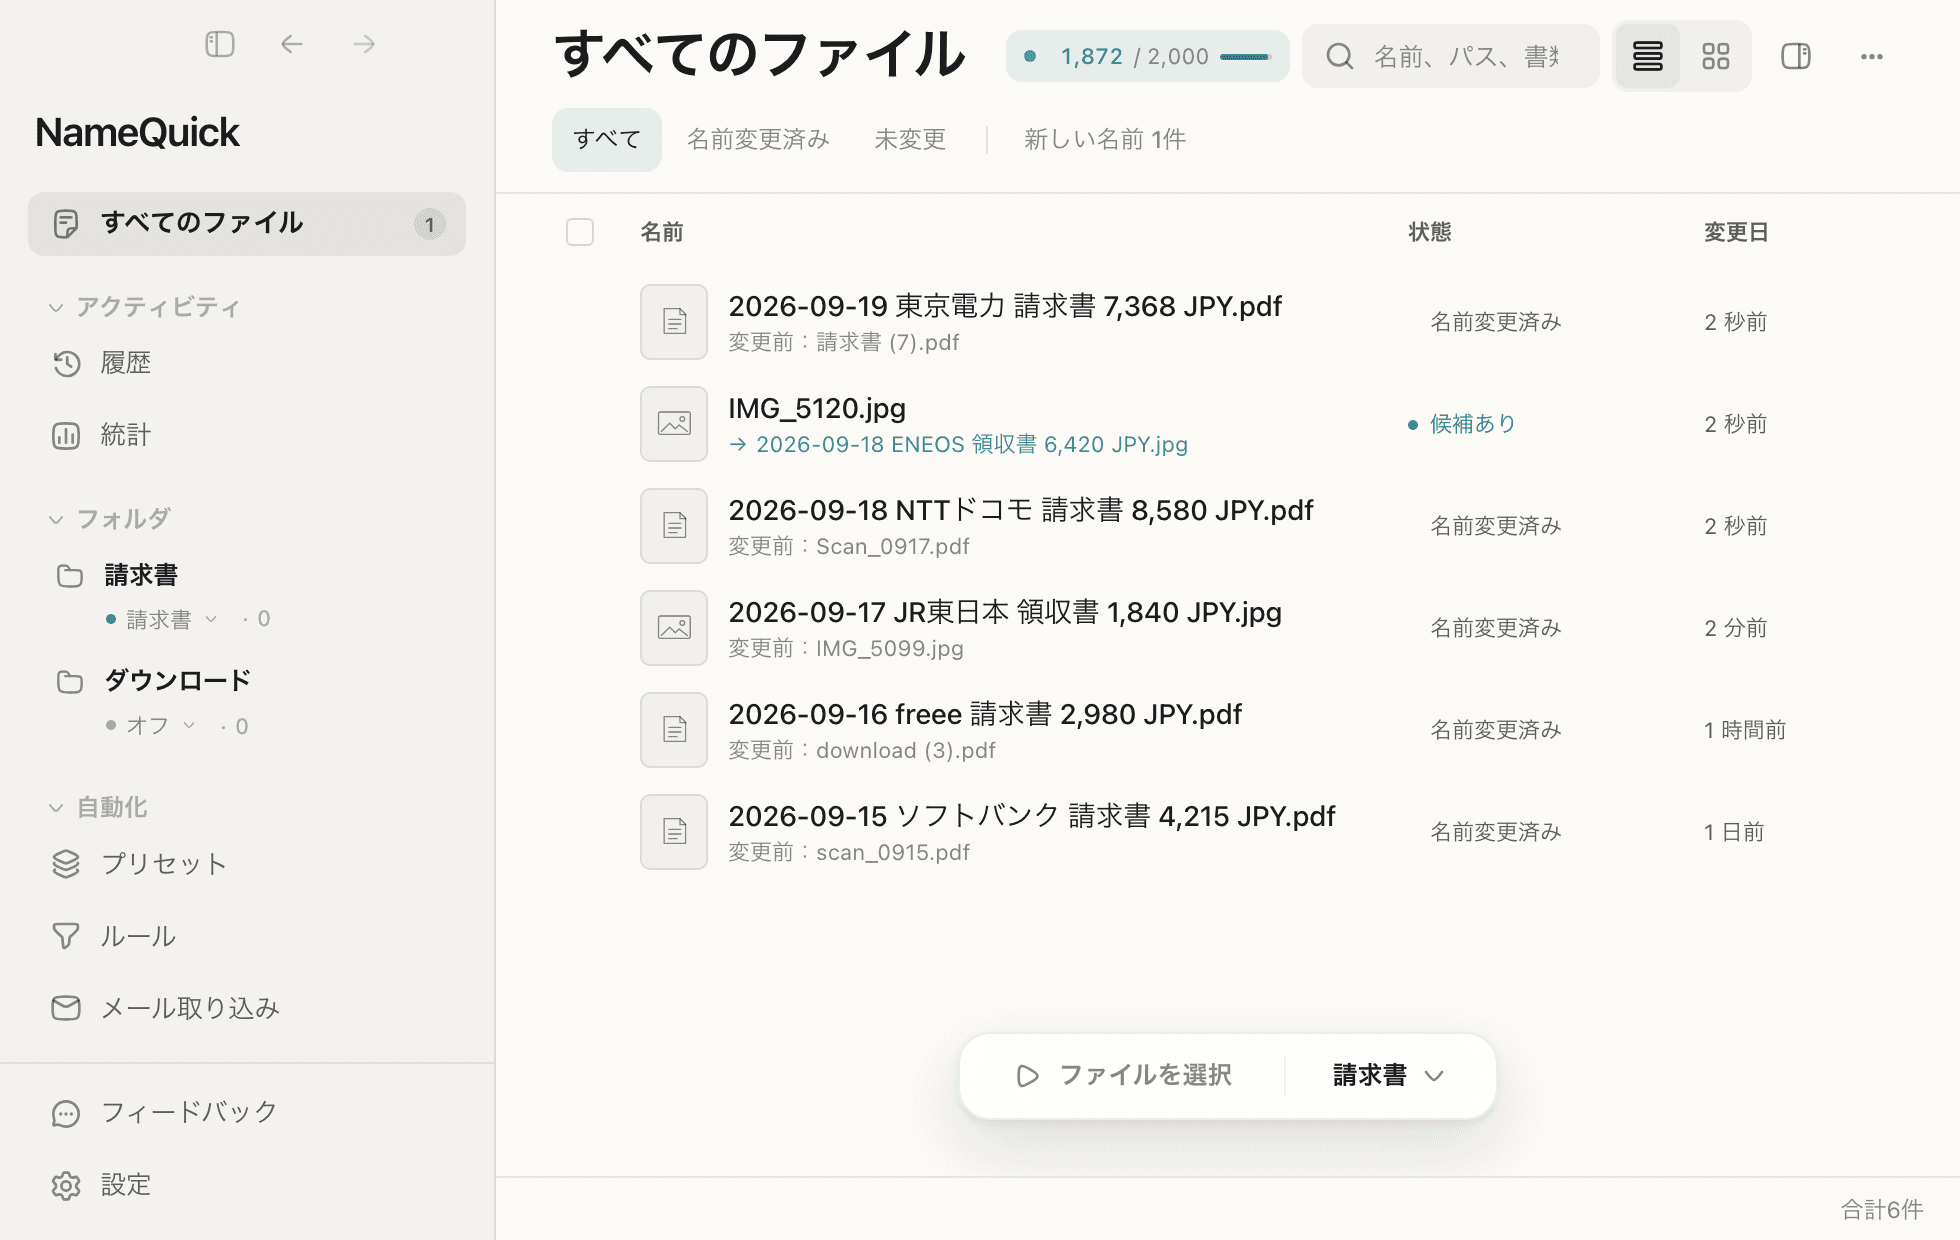Switch to list view layout
The height and width of the screenshot is (1240, 1960).
pyautogui.click(x=1648, y=56)
